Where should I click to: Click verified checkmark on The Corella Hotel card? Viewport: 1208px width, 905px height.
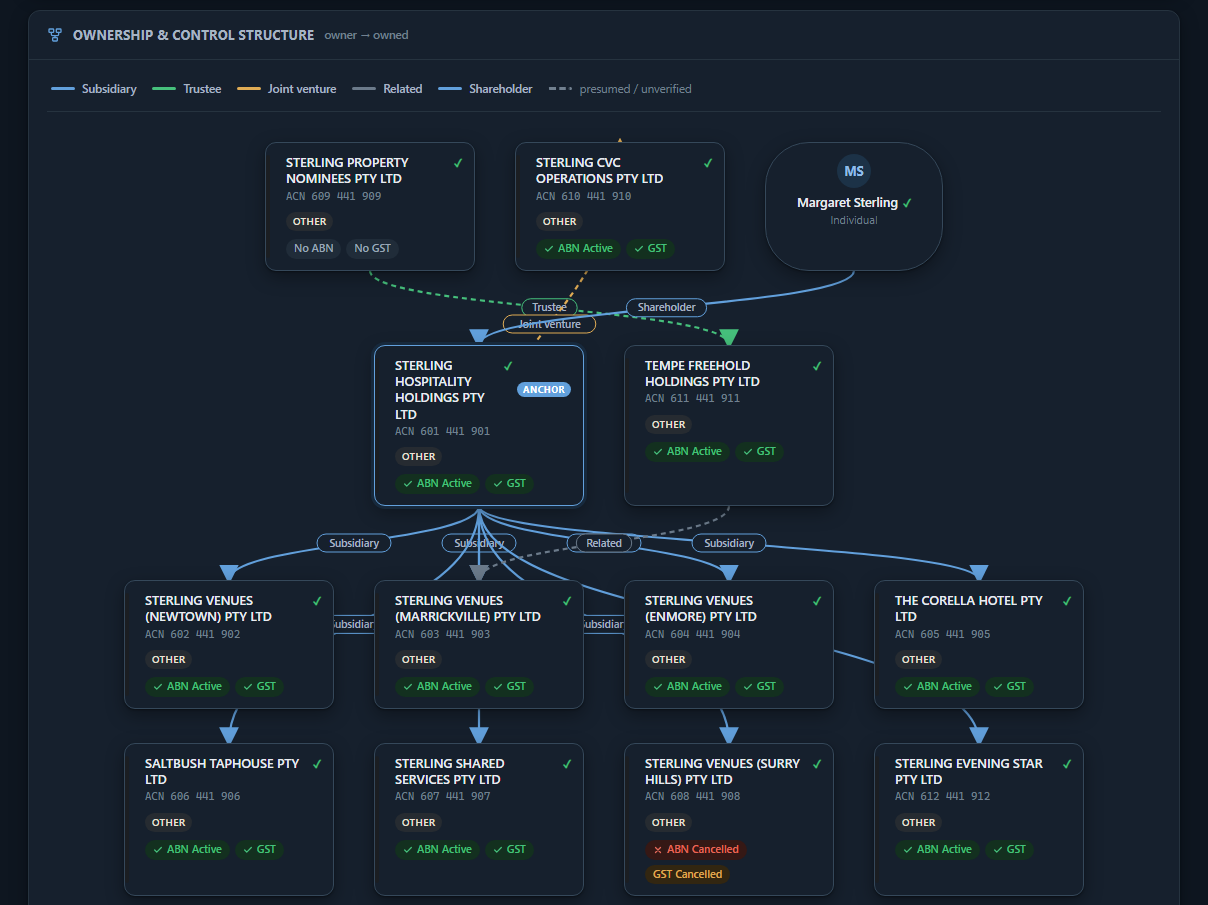(1066, 601)
